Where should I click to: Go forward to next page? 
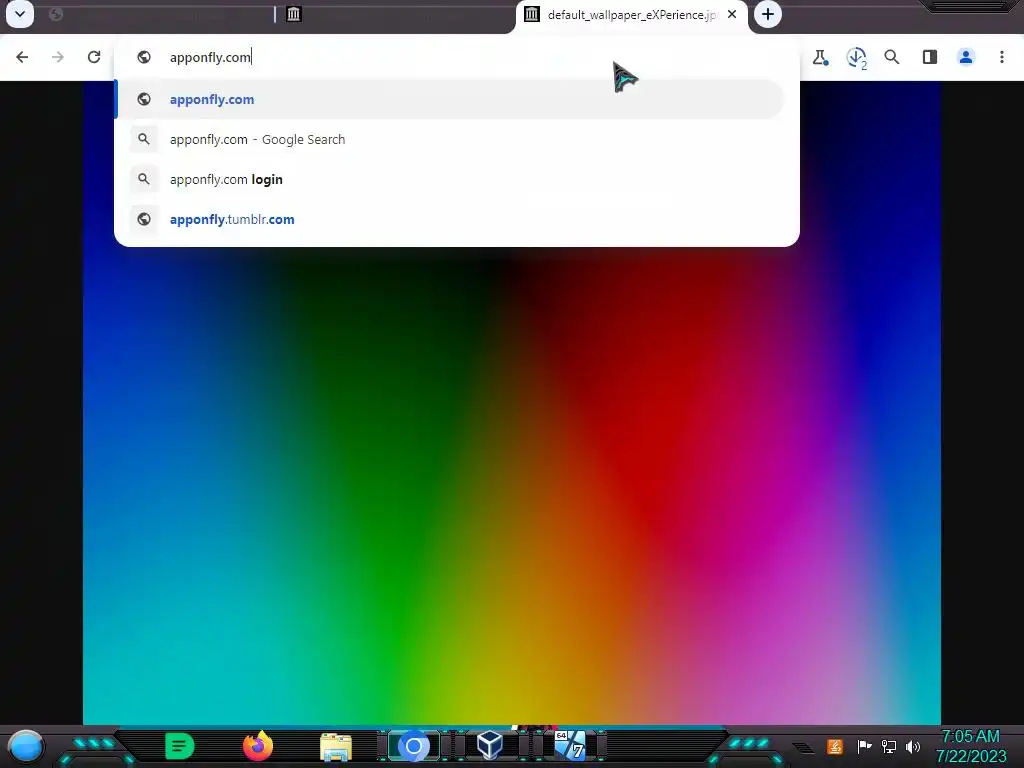coord(58,57)
